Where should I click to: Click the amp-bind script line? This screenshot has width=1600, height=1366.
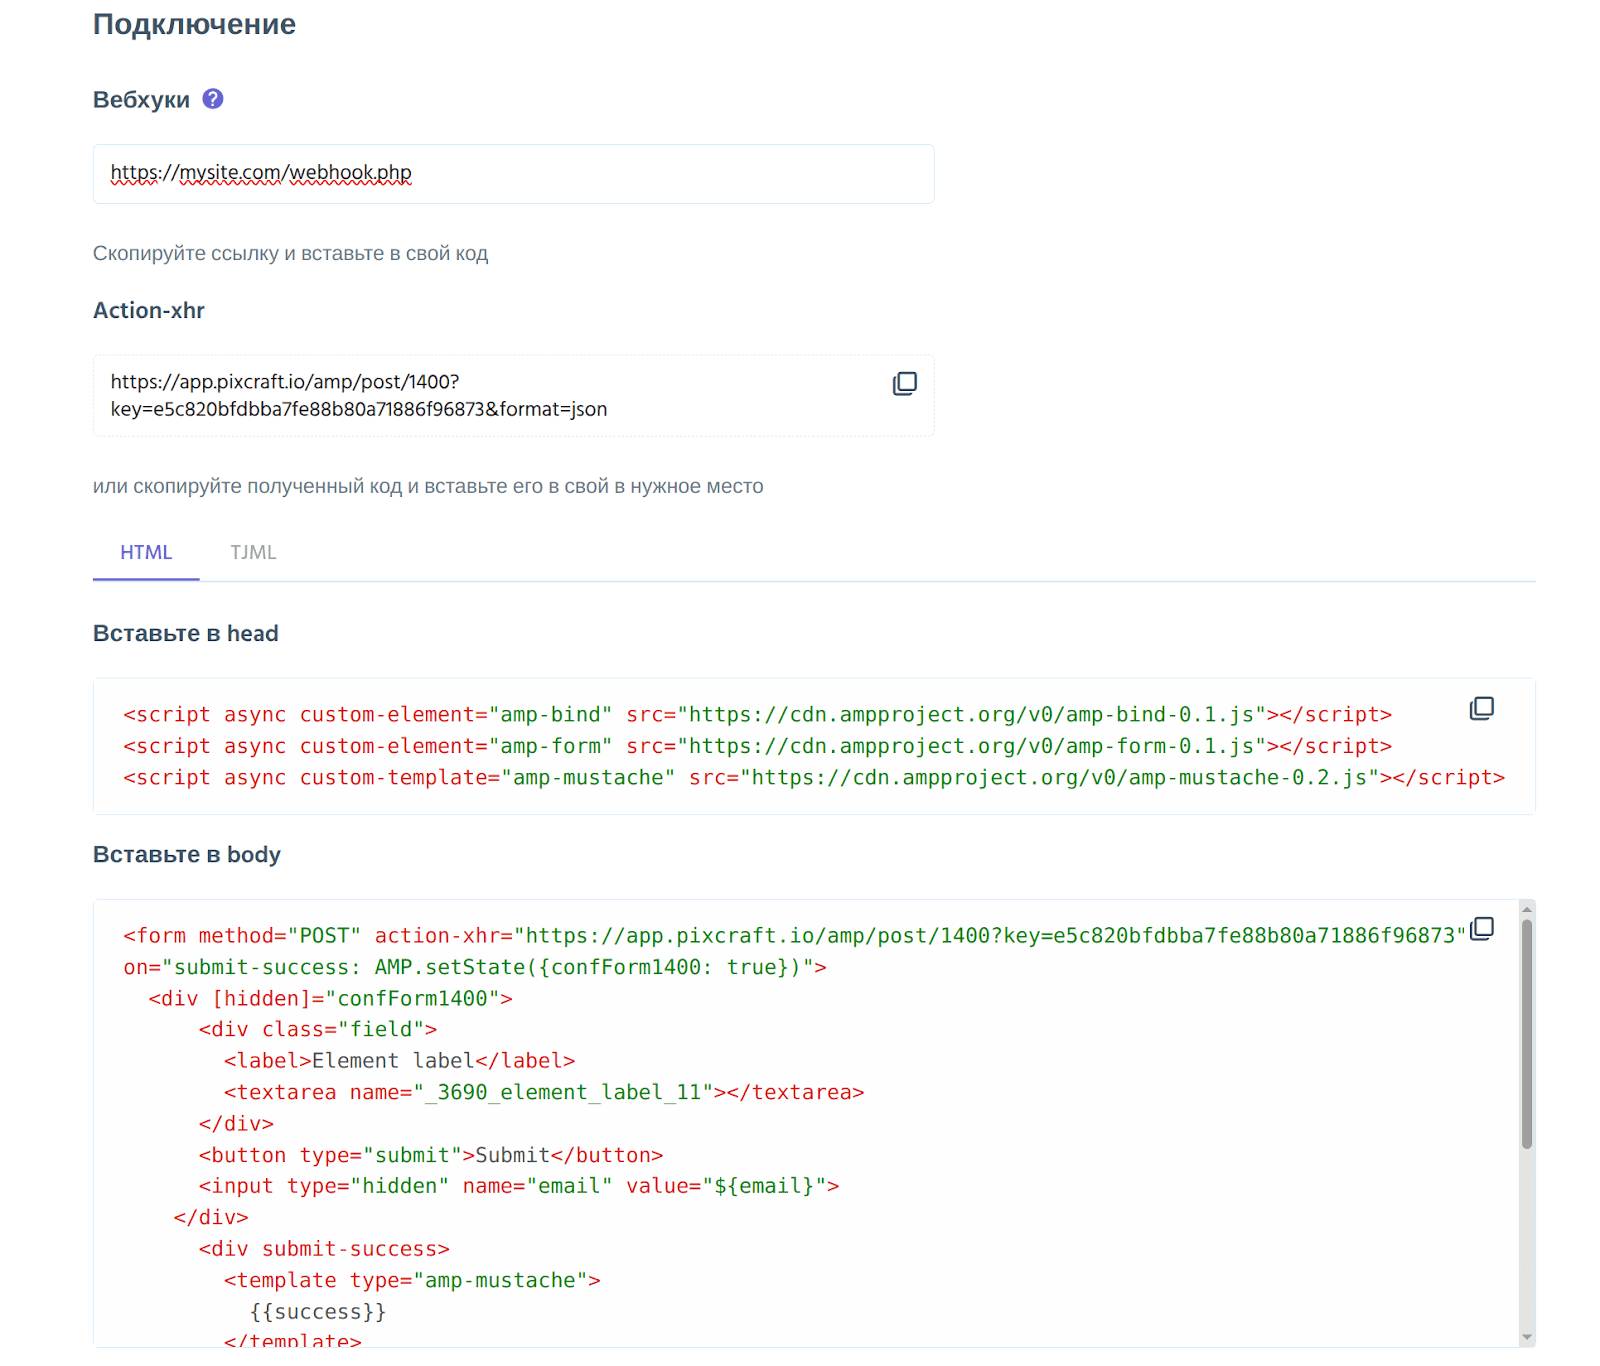(757, 715)
